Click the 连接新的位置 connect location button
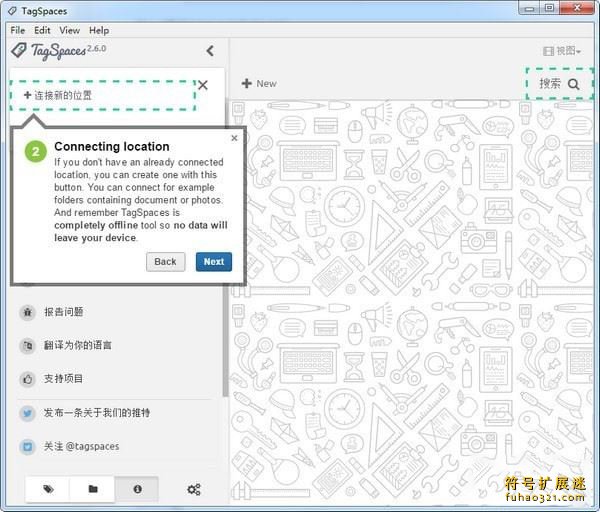The image size is (600, 512). click(x=103, y=95)
